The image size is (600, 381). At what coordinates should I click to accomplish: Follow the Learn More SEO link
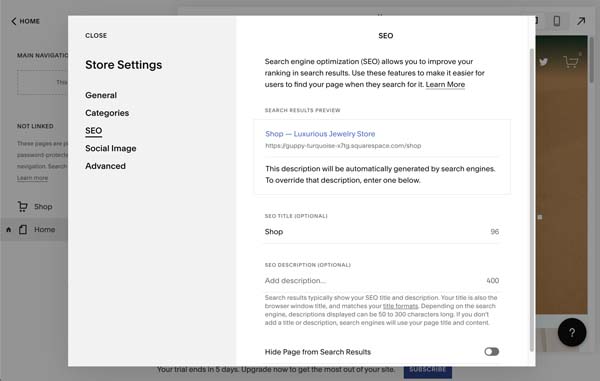pyautogui.click(x=445, y=85)
